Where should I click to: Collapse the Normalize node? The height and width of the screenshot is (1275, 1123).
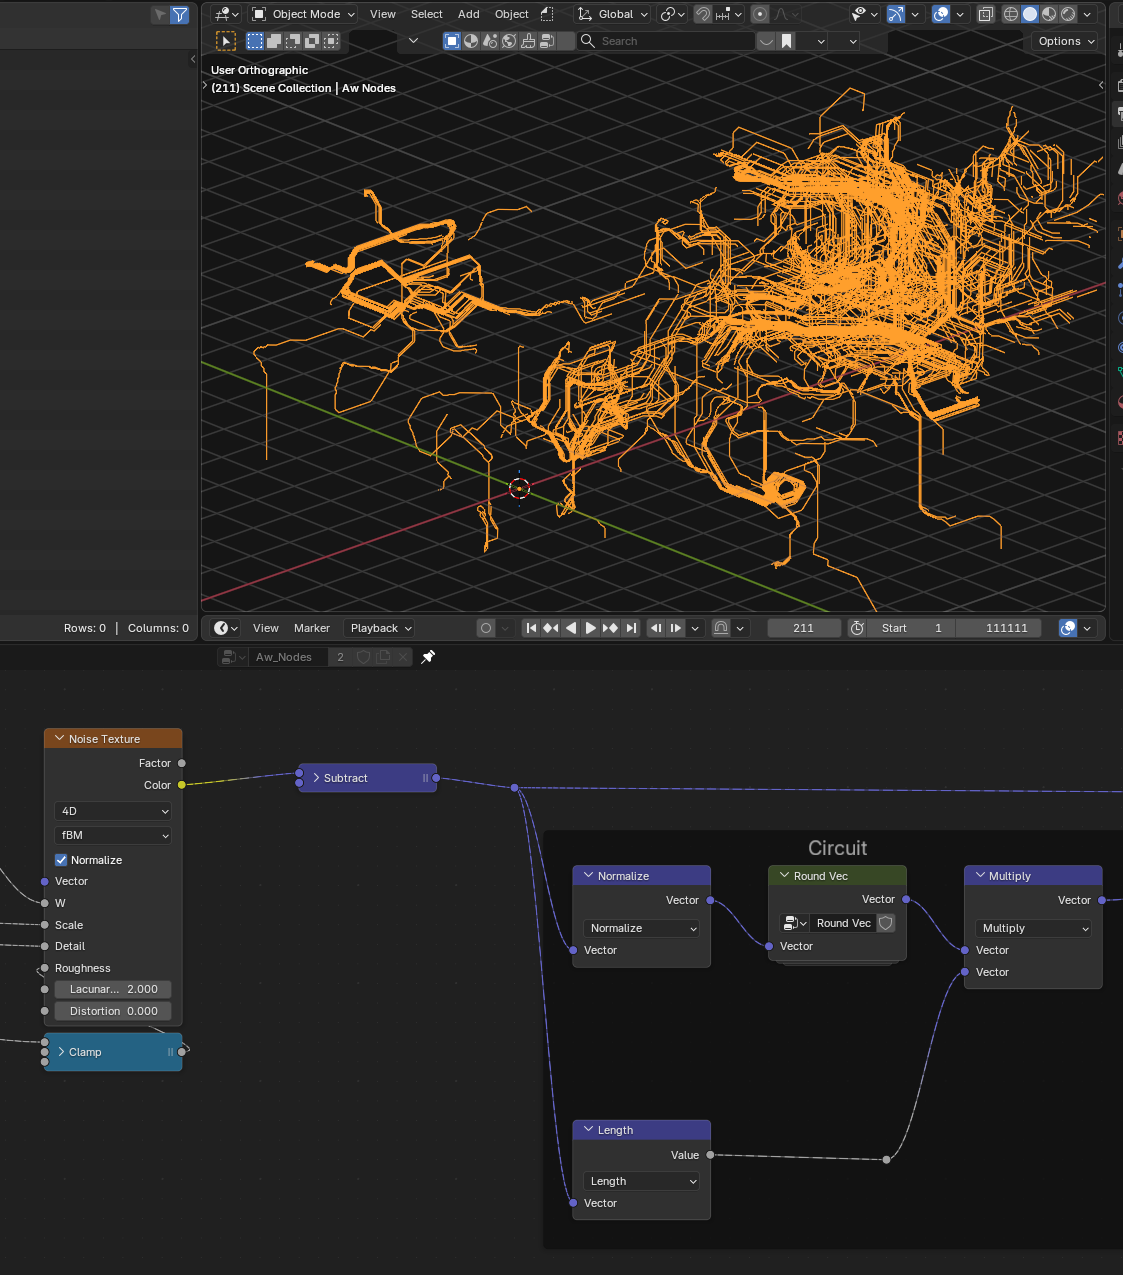[x=589, y=875]
